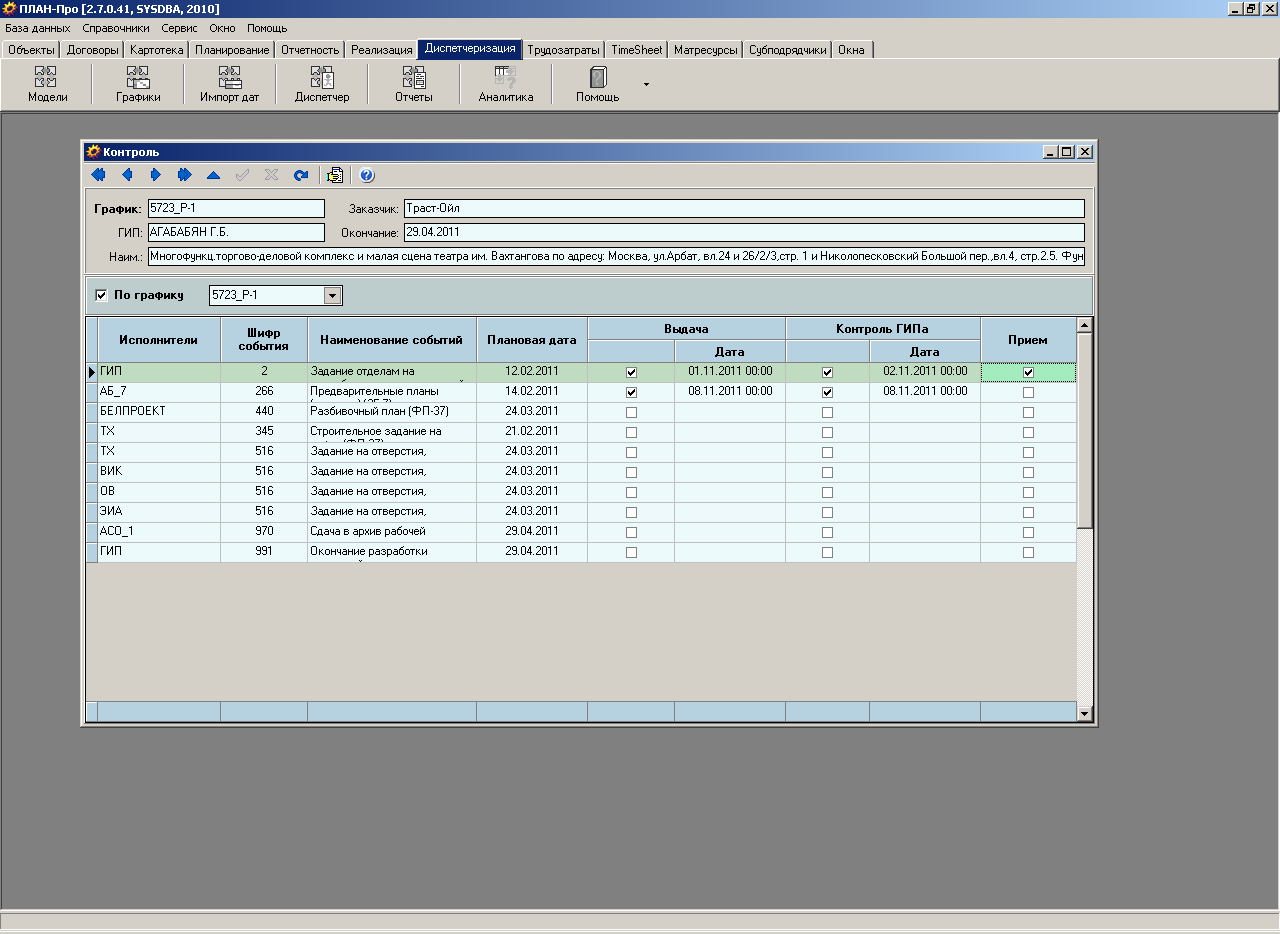Check Выдача box in БЕЛПРОЕКТ row
The image size is (1280, 934).
click(x=631, y=412)
